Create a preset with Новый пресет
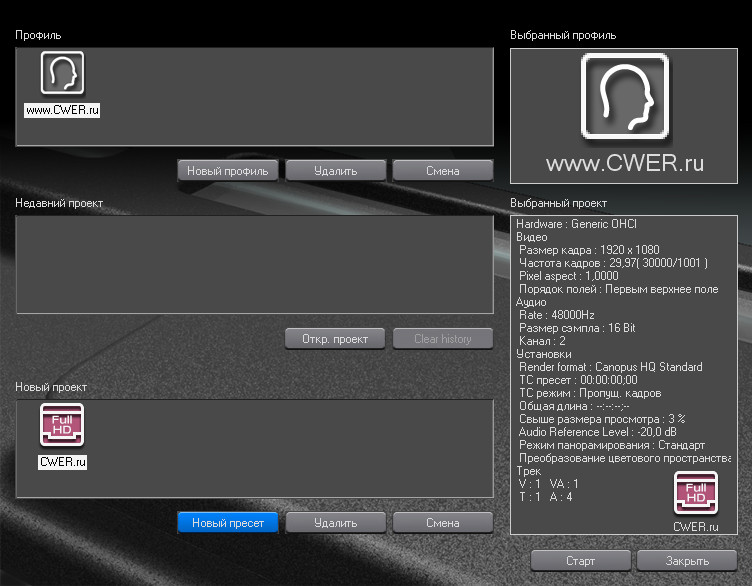This screenshot has height=586, width=752. tap(228, 522)
